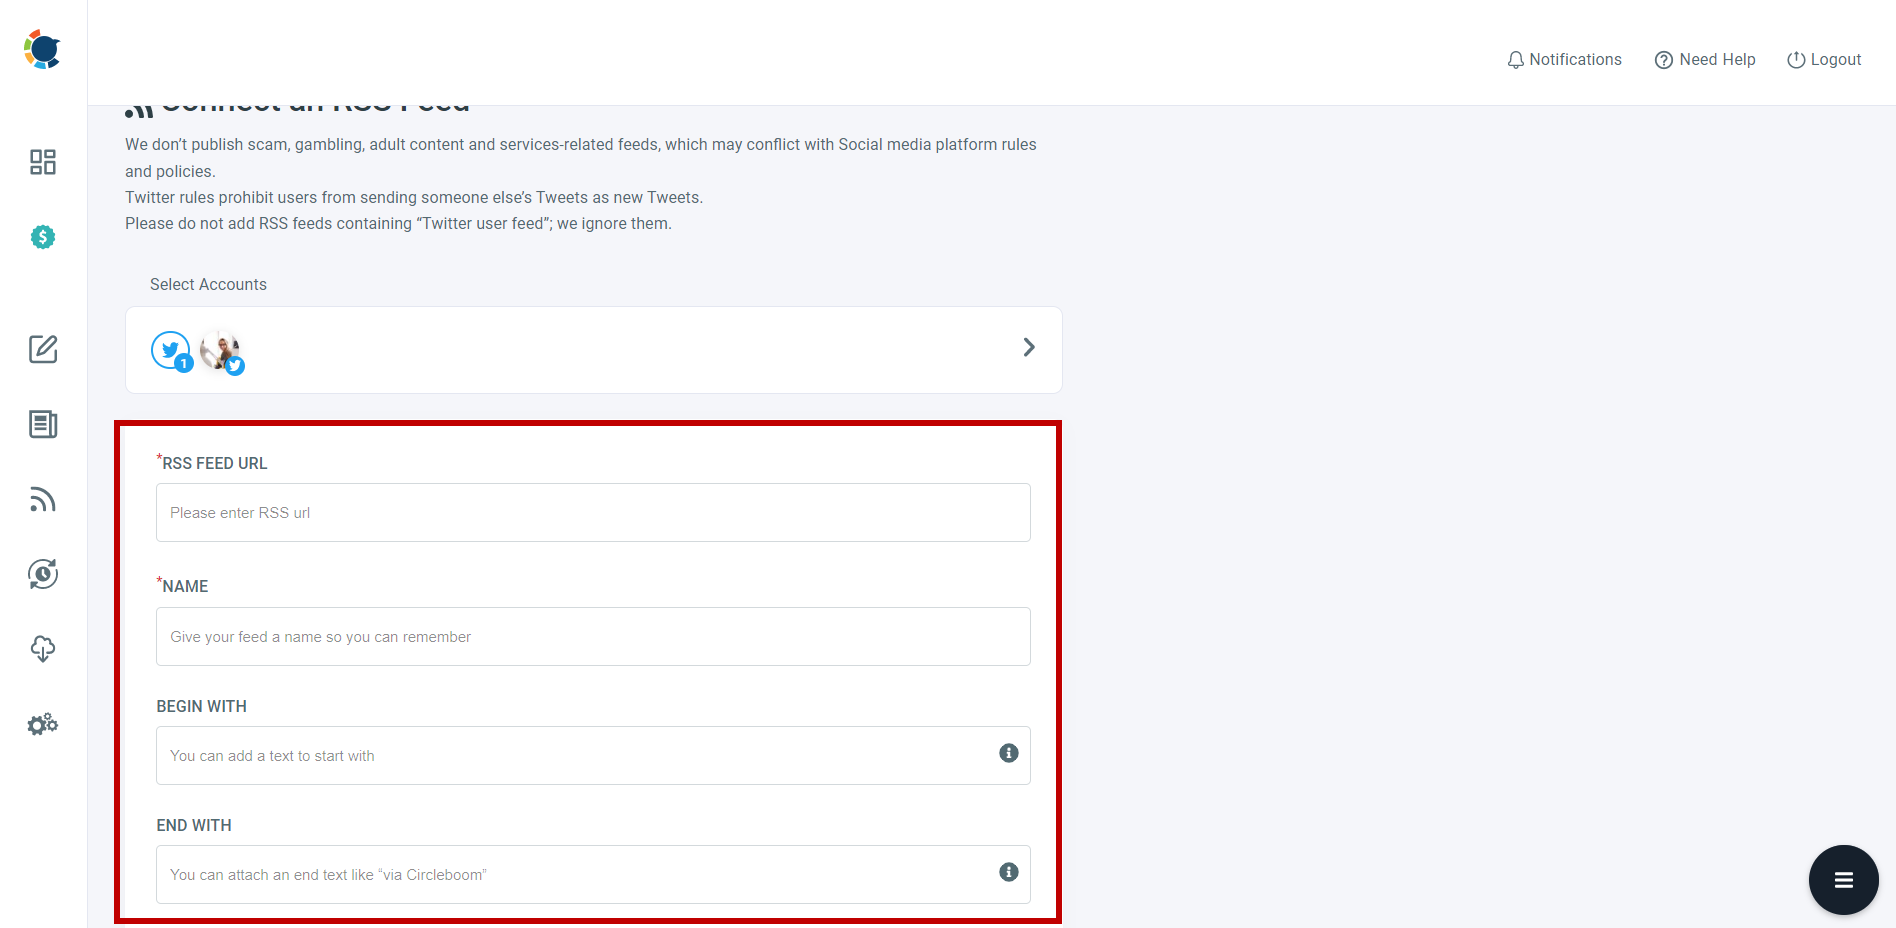Open the settings gears icon in sidebar

tap(43, 724)
